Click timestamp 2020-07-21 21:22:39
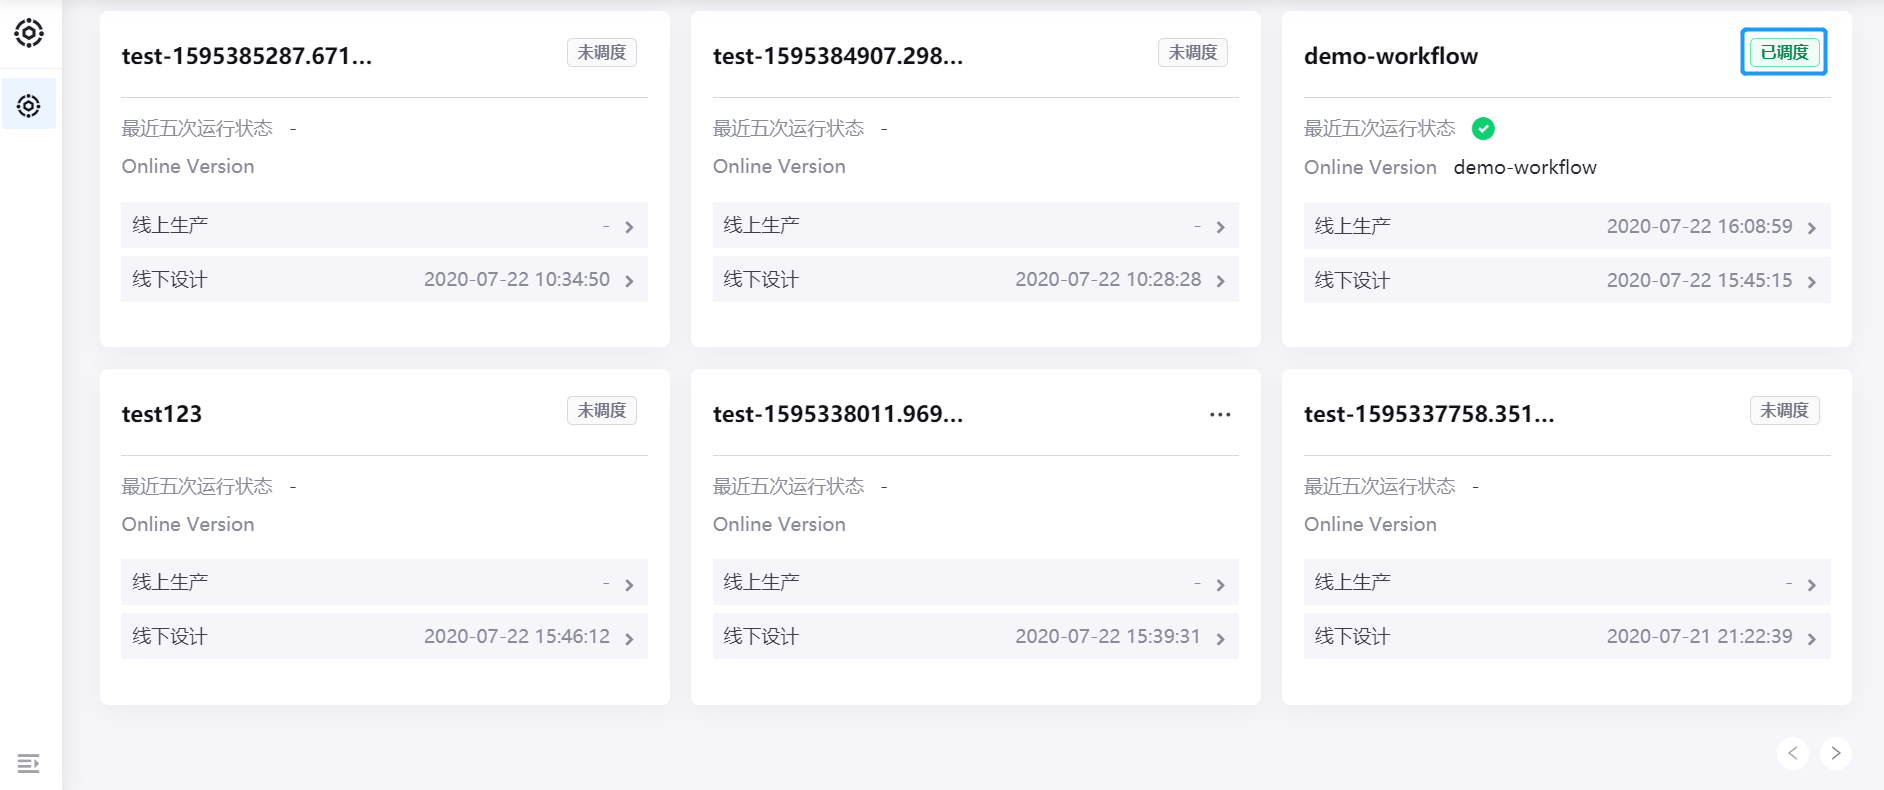 tap(1699, 636)
